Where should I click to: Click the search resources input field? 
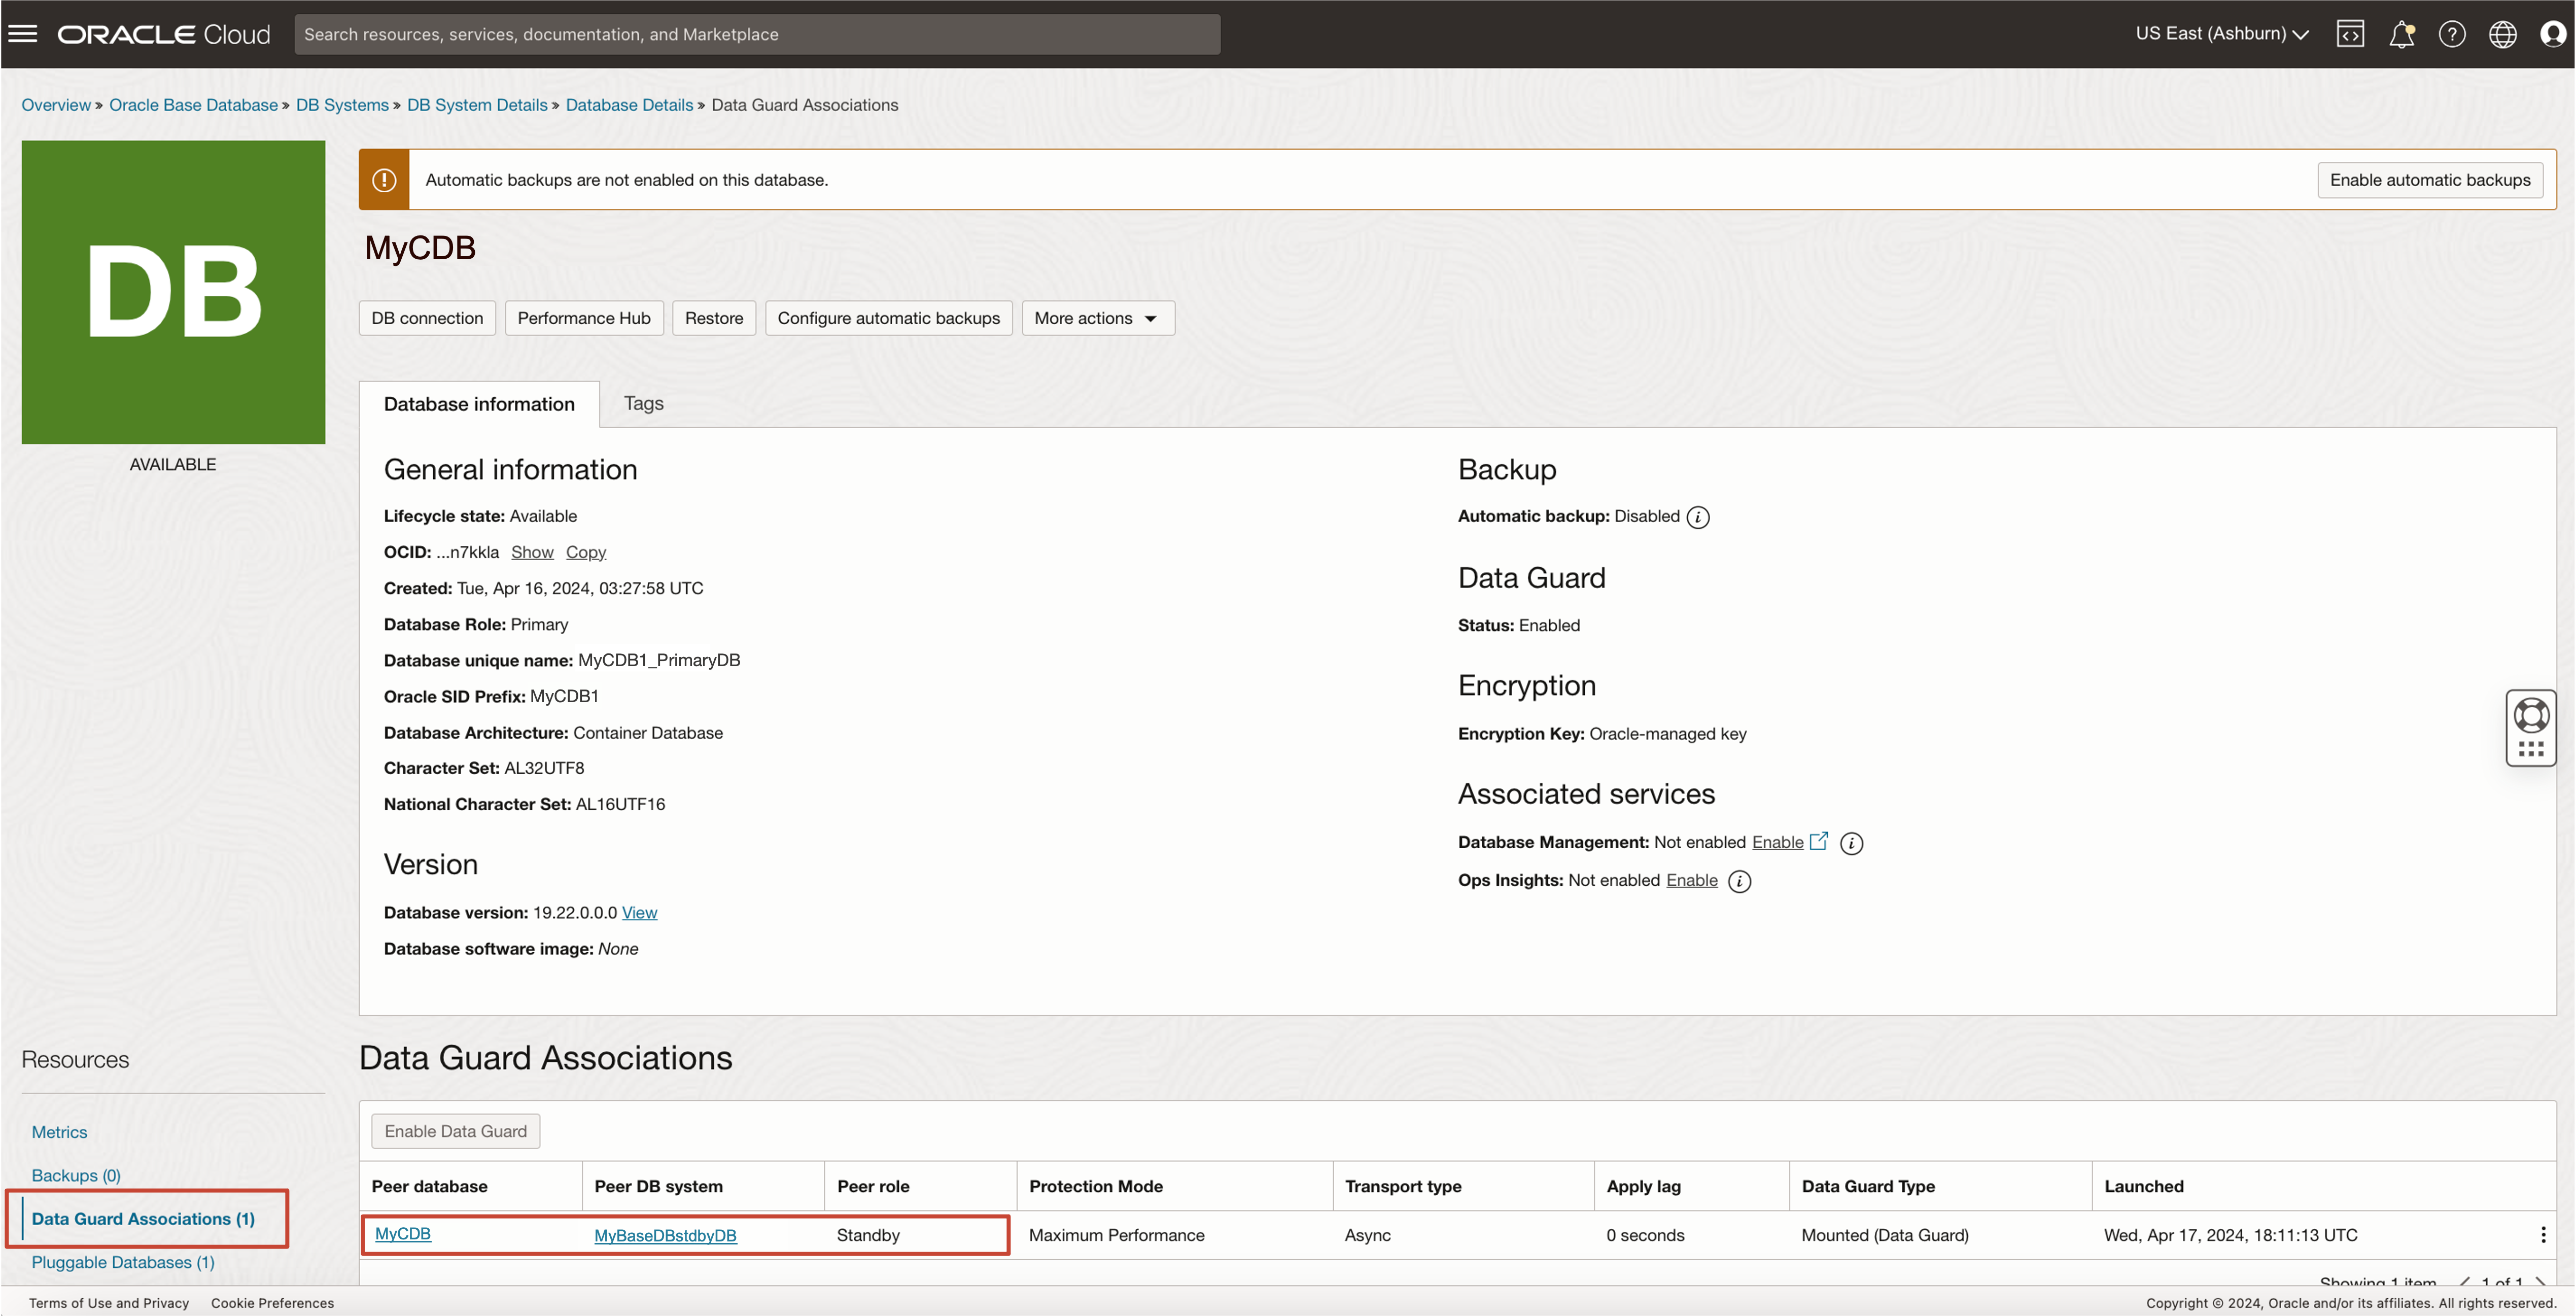pyautogui.click(x=757, y=34)
